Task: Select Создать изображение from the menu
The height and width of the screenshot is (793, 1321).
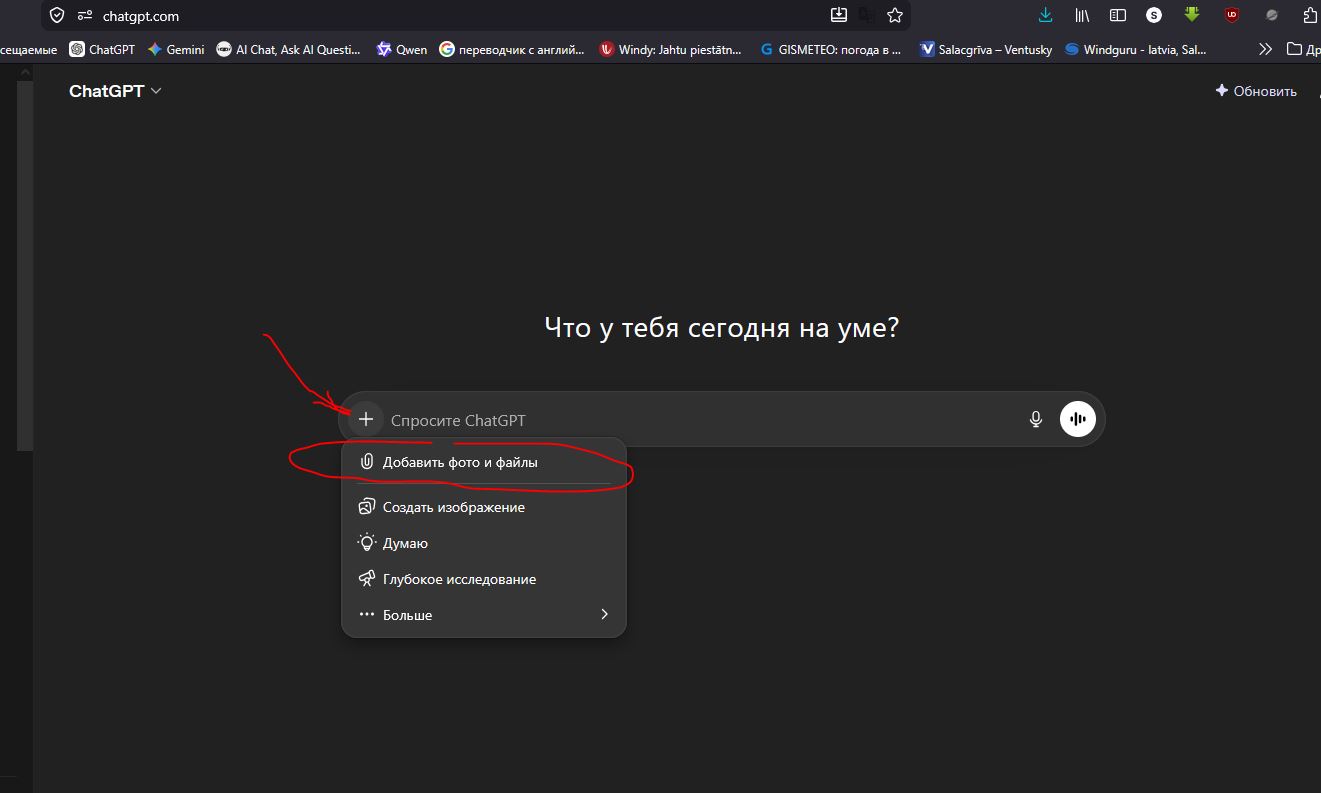Action: [x=484, y=507]
